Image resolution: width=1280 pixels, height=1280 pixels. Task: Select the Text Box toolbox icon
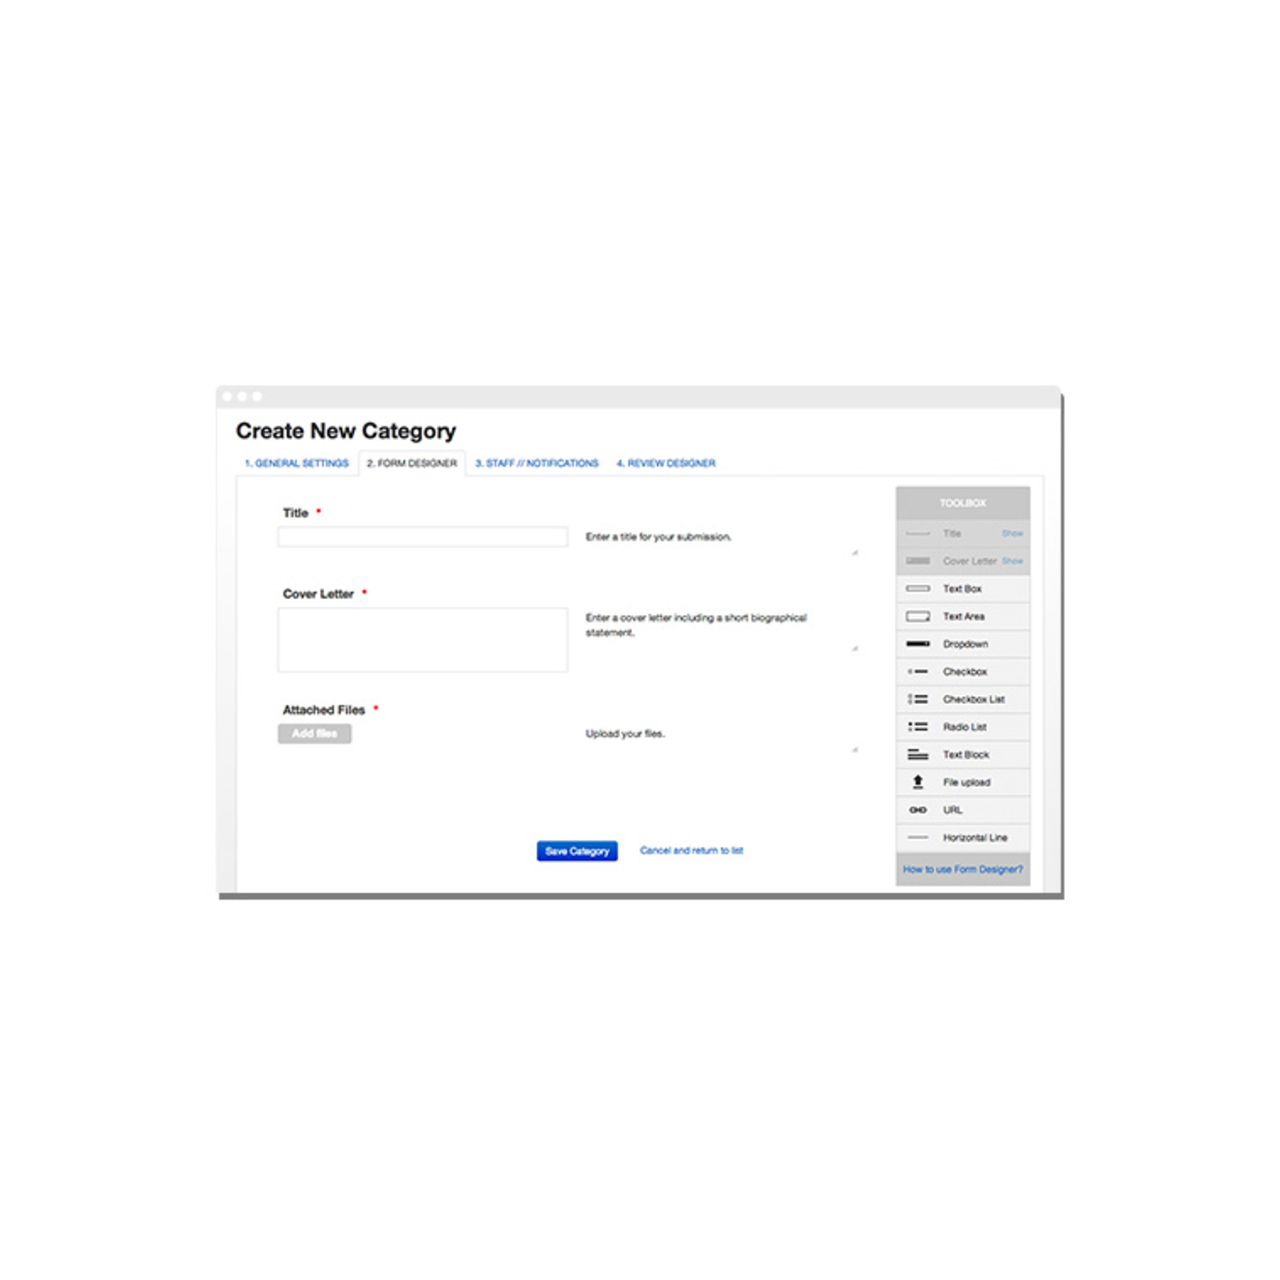pyautogui.click(x=916, y=588)
